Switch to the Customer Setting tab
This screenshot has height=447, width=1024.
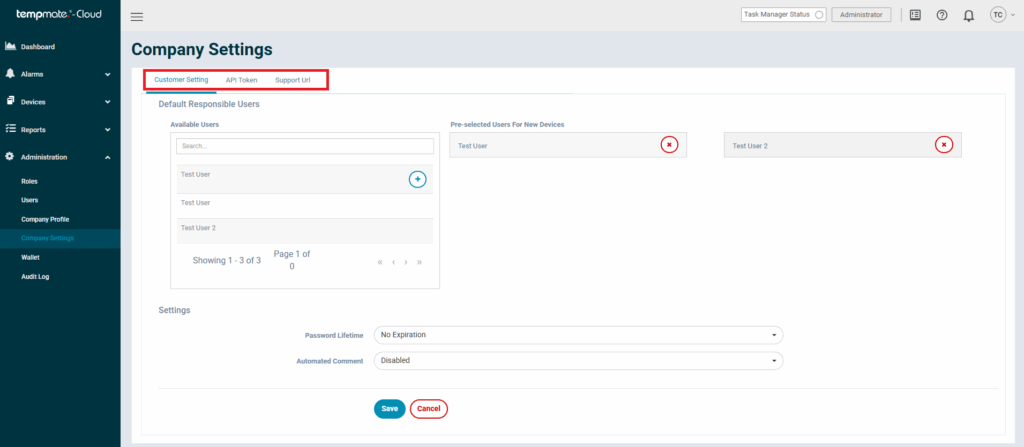click(x=181, y=80)
